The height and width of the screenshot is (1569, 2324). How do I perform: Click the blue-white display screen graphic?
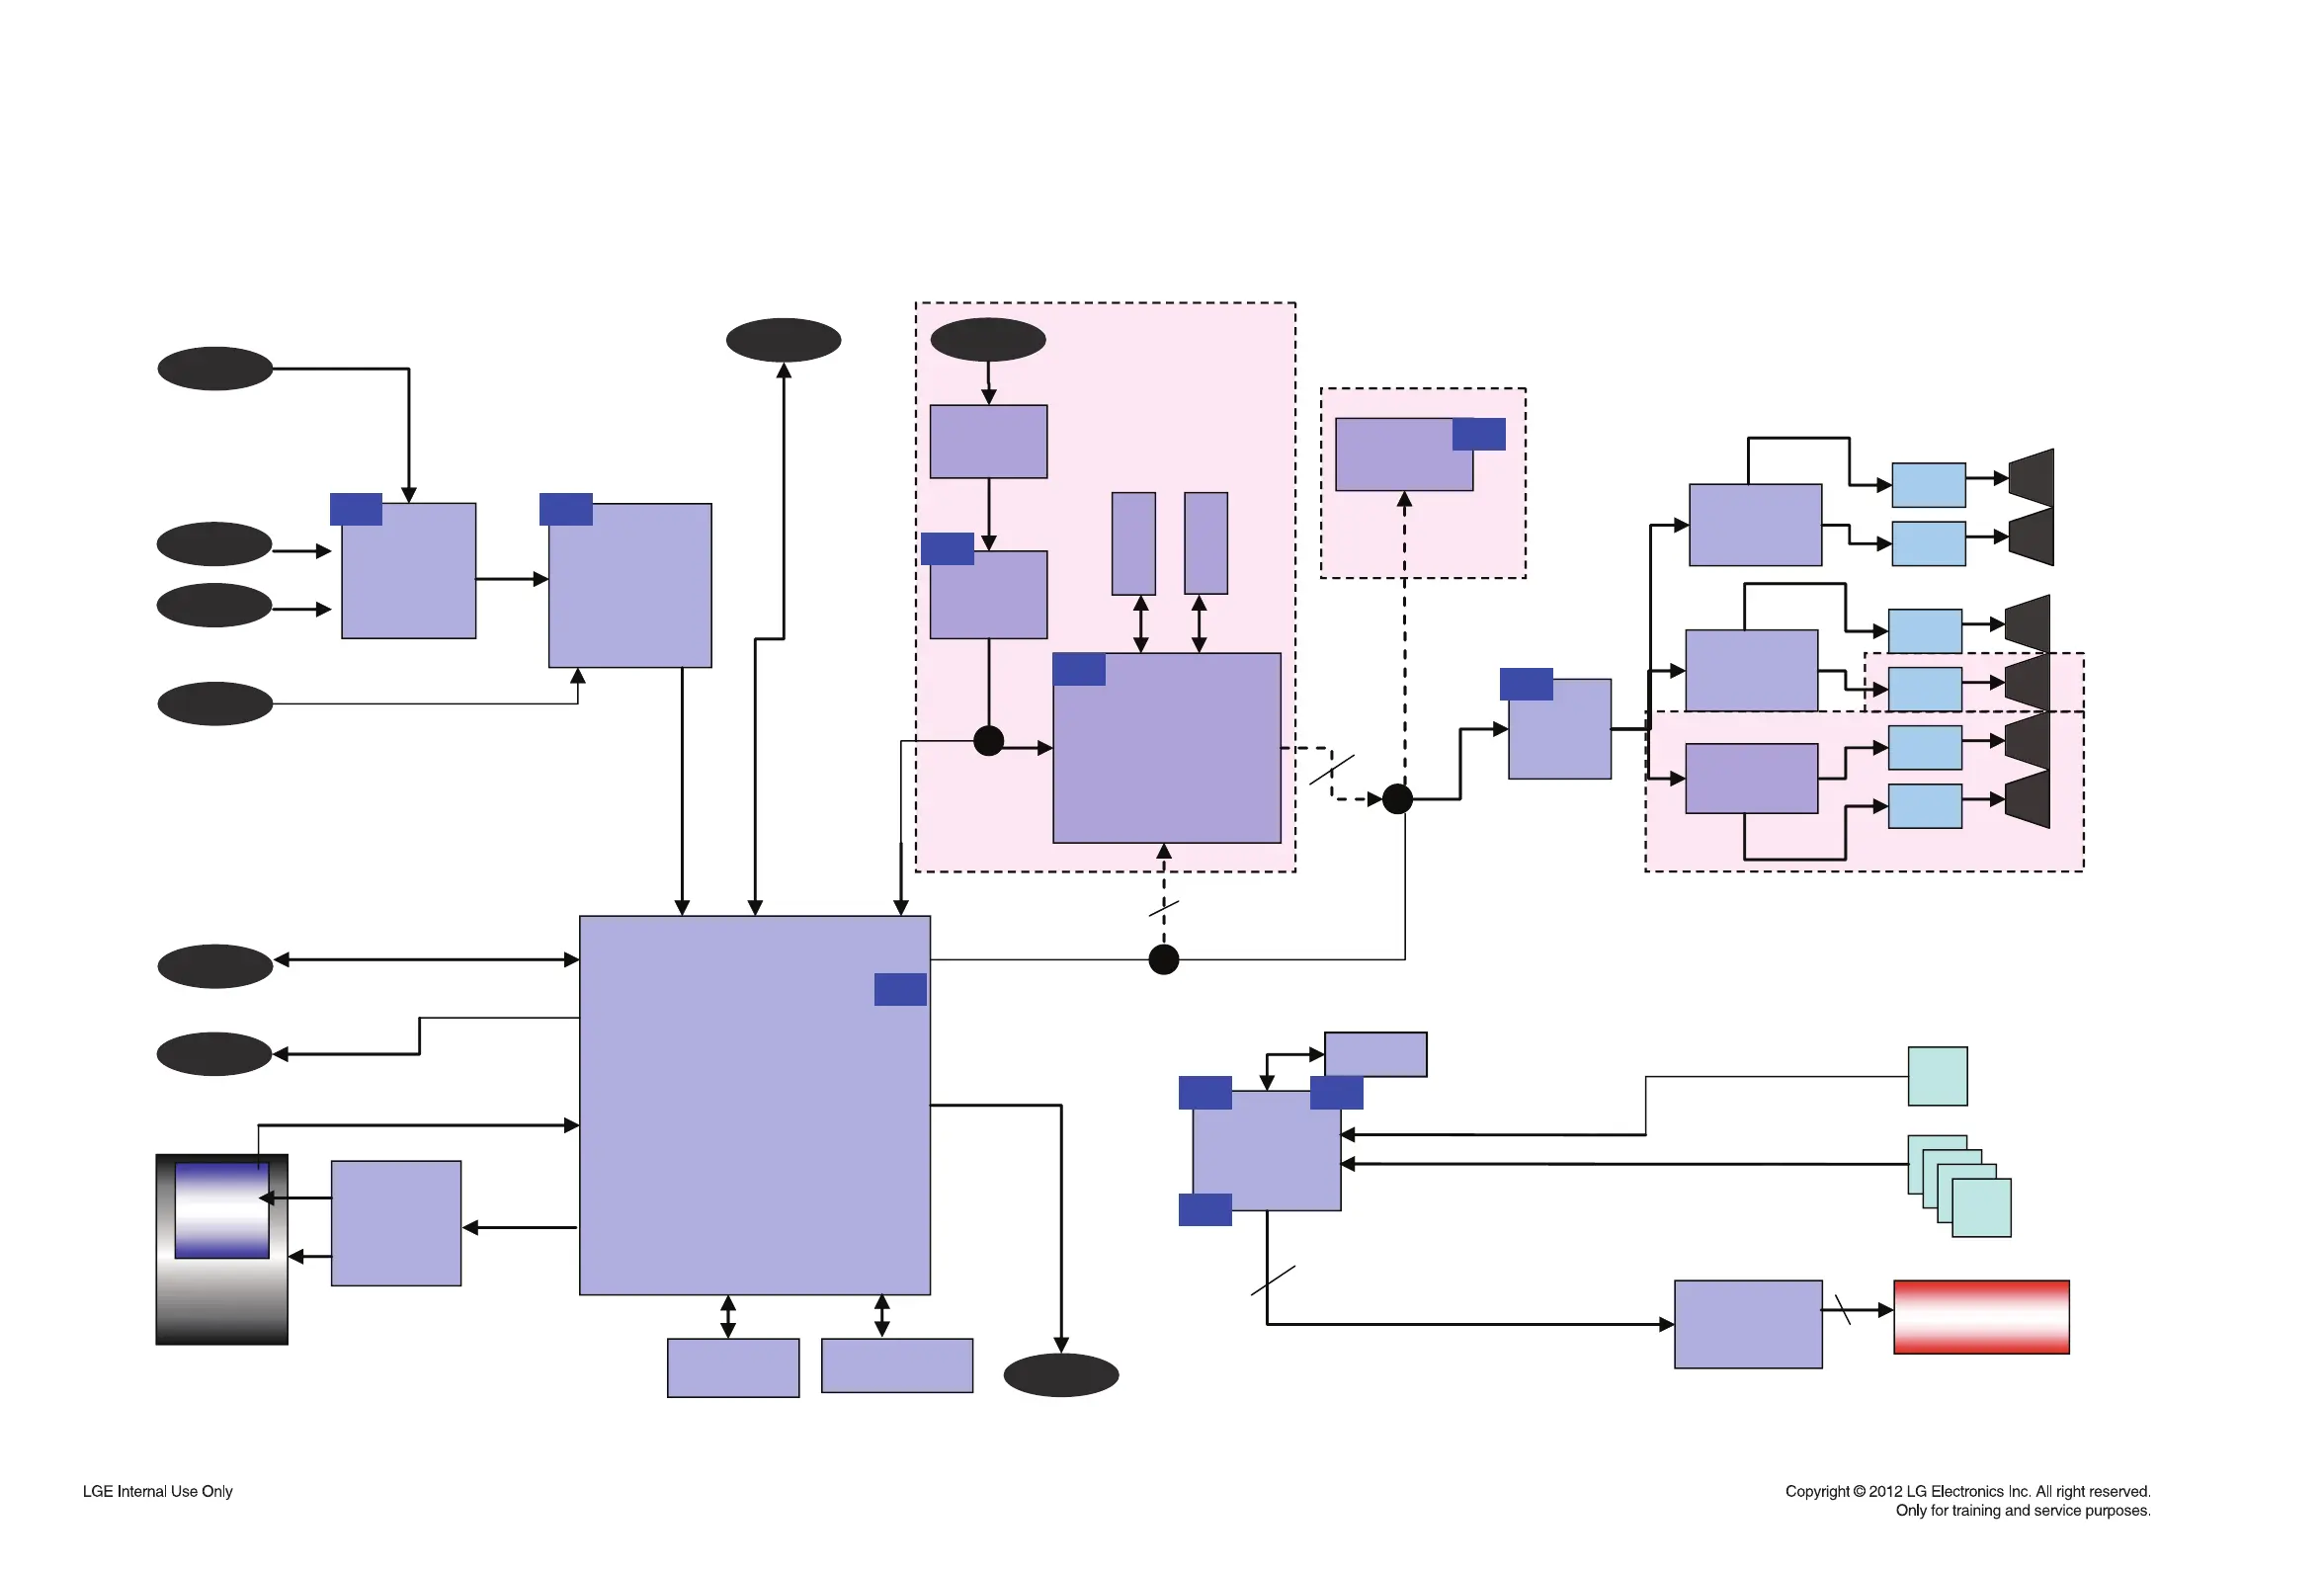(x=222, y=1210)
